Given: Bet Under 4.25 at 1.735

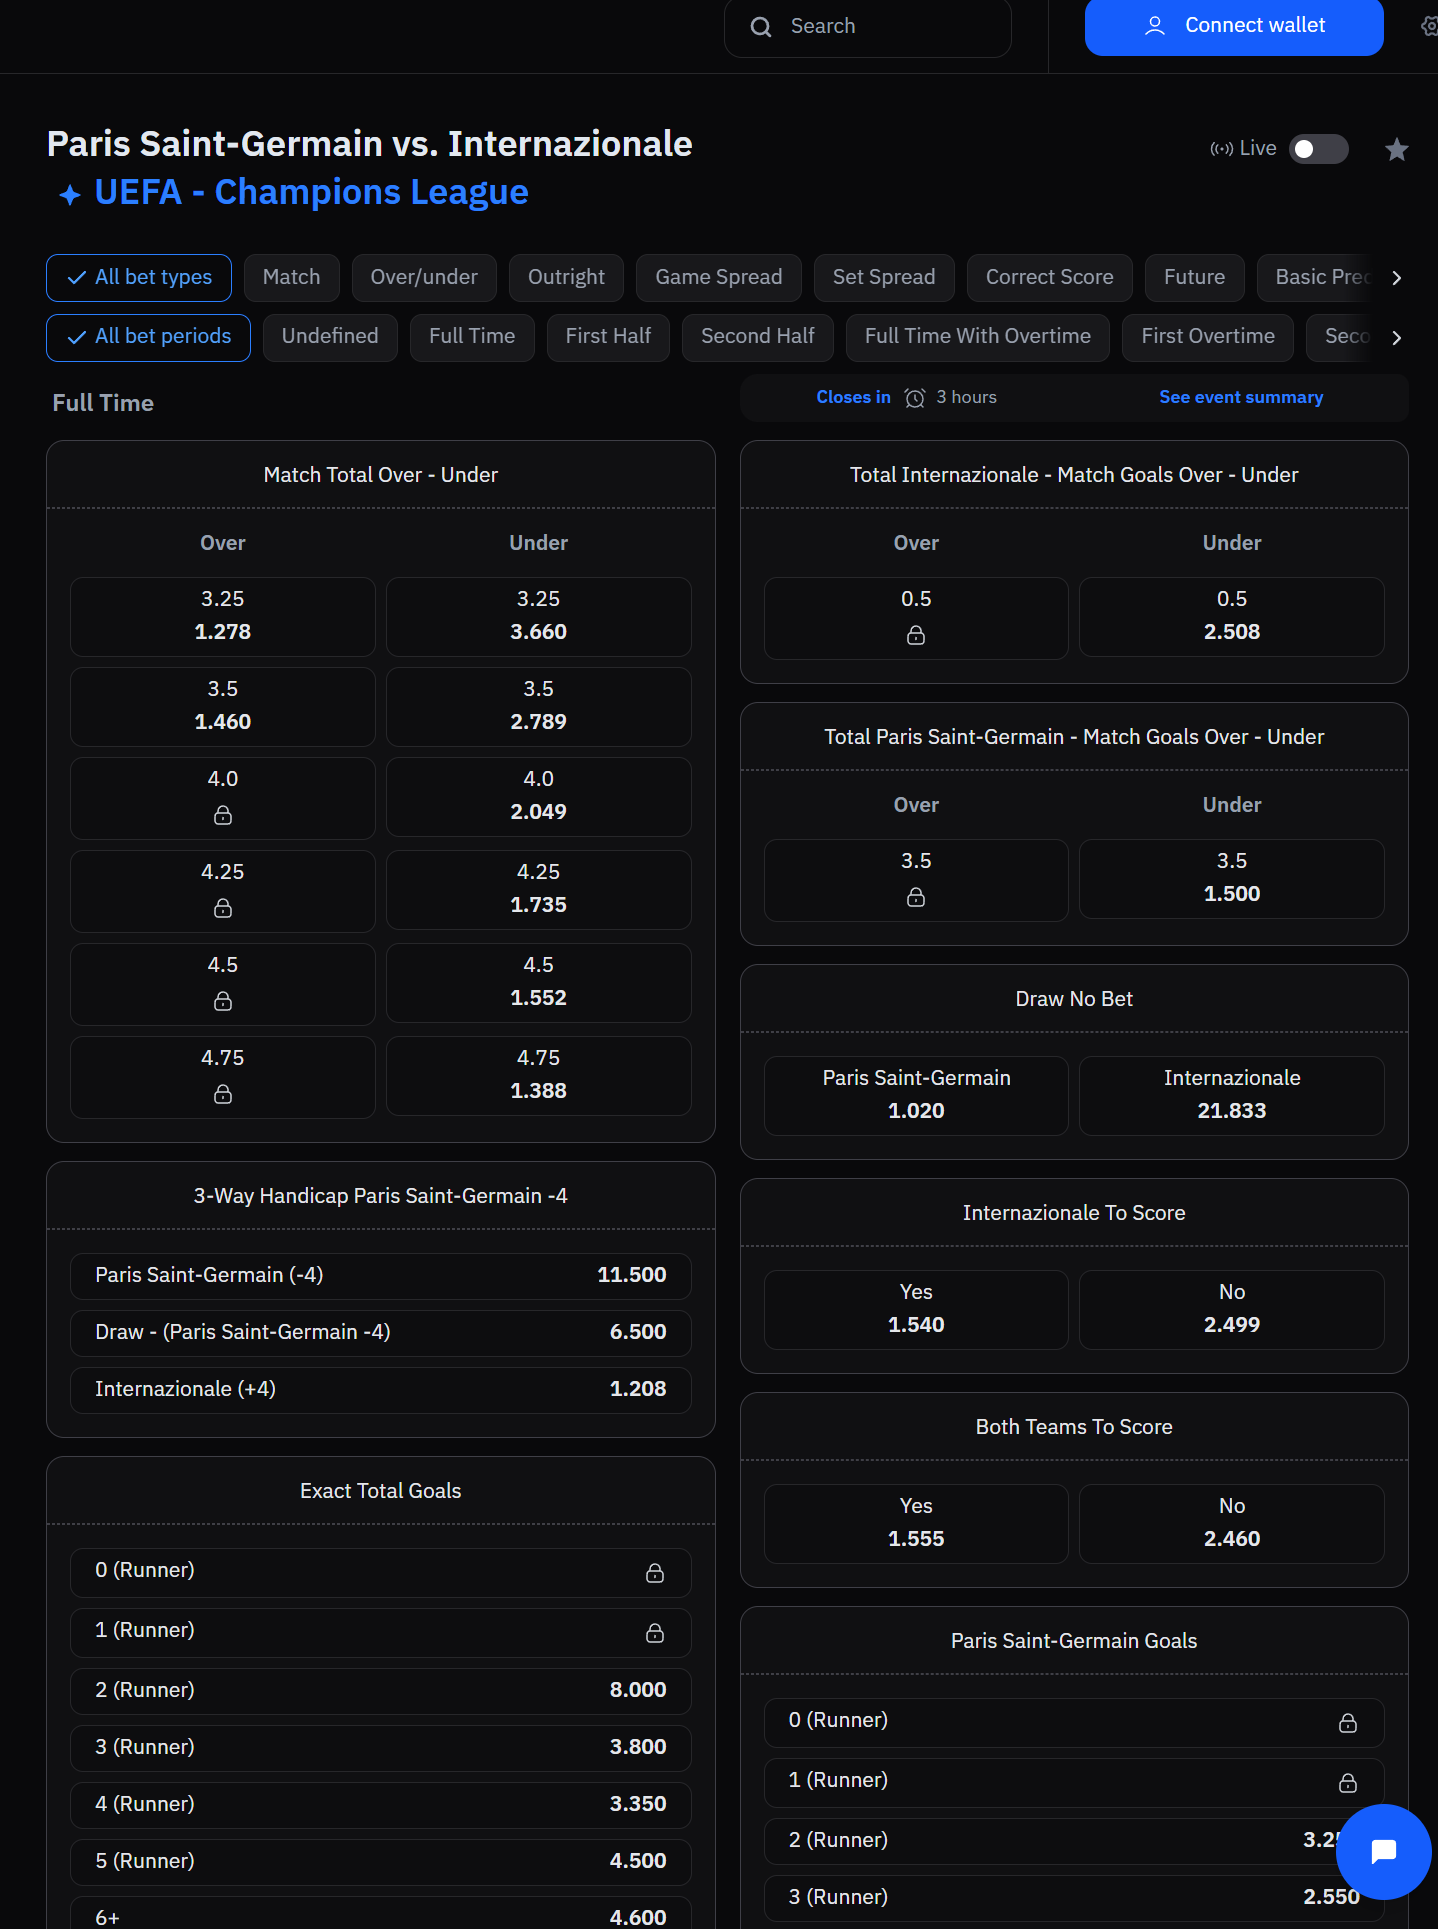Looking at the screenshot, I should point(539,890).
